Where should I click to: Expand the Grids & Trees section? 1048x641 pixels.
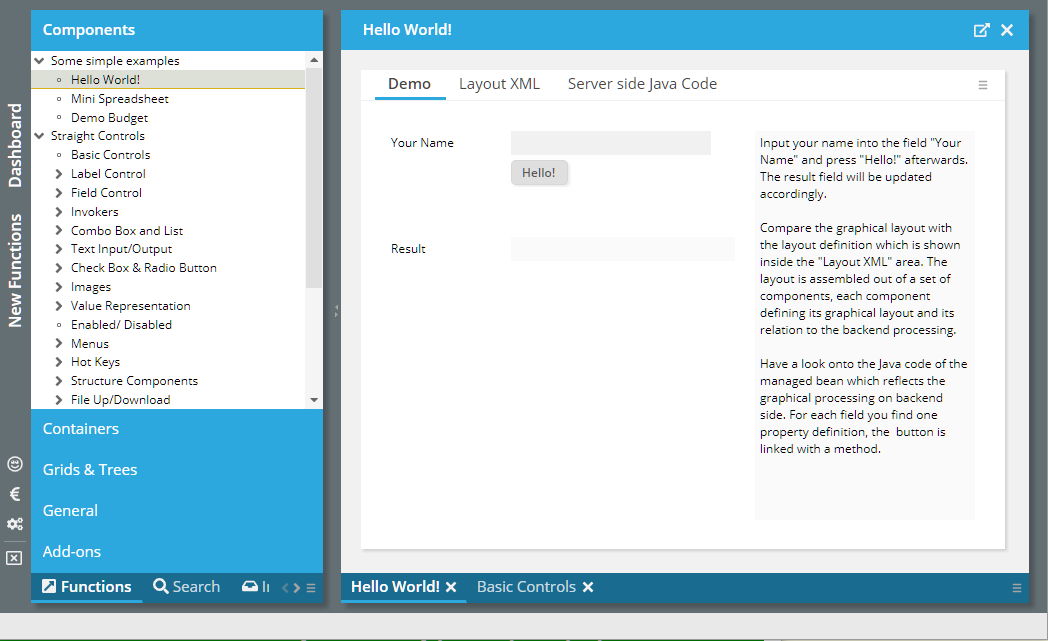[x=90, y=469]
